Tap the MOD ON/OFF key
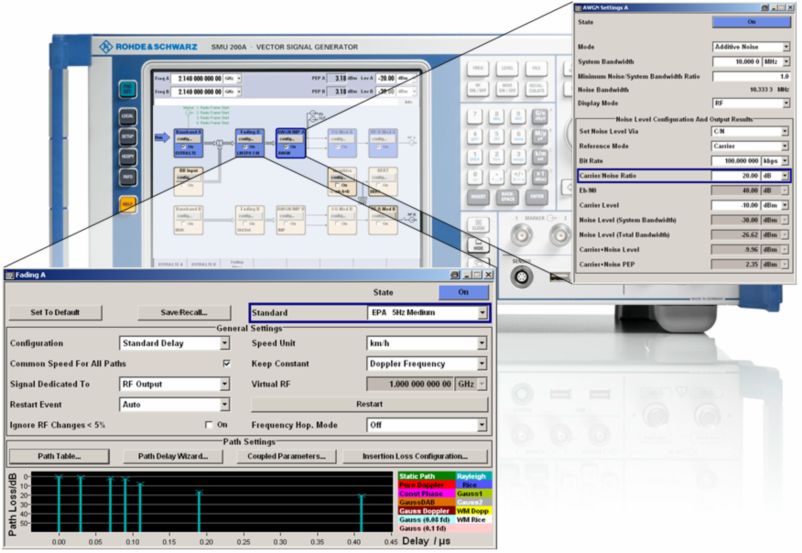This screenshot has height=553, width=802. pos(506,88)
